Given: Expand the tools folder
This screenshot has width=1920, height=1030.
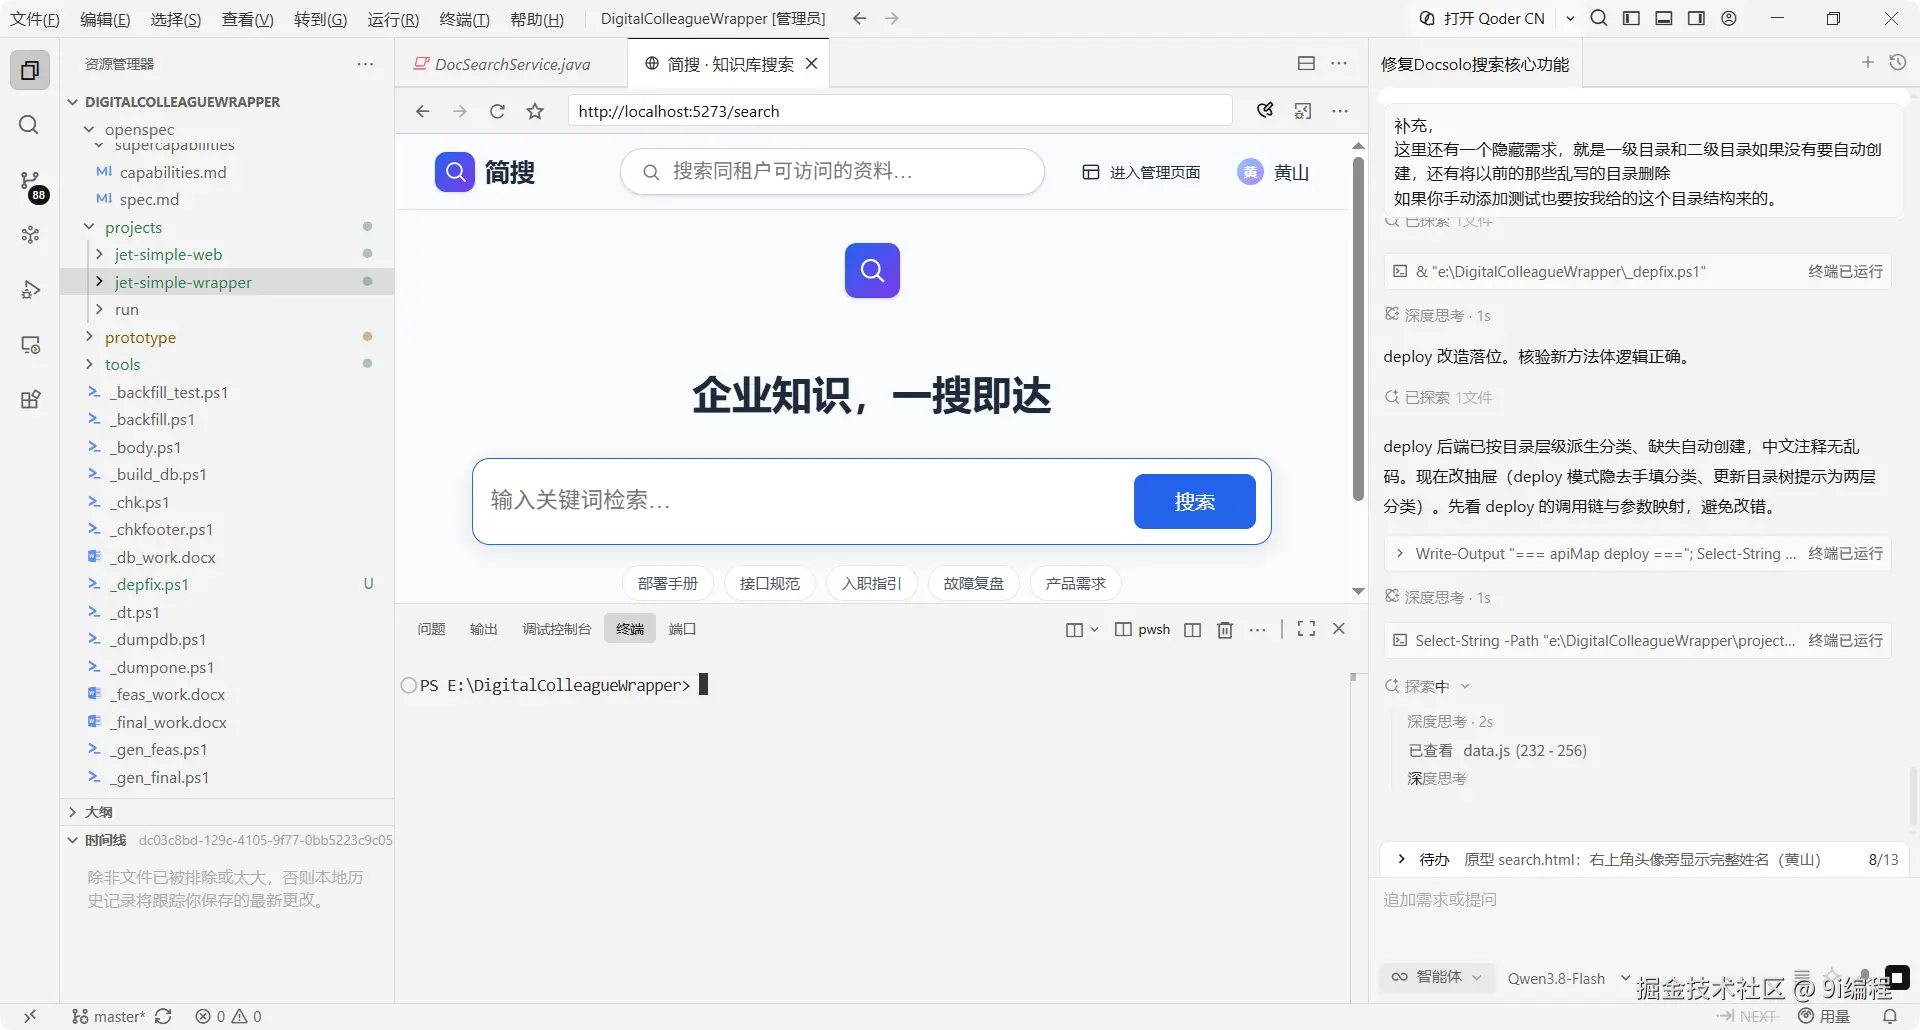Looking at the screenshot, I should point(122,364).
